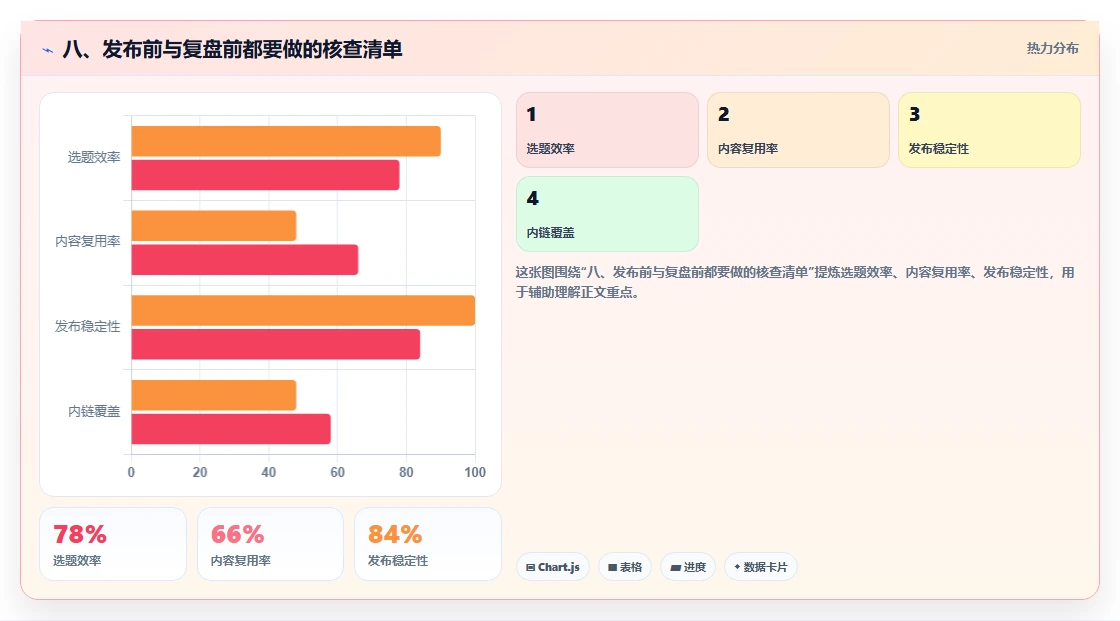Screen dimensions: 1120x621
Task: Open card 1 选题效率
Action: [607, 130]
